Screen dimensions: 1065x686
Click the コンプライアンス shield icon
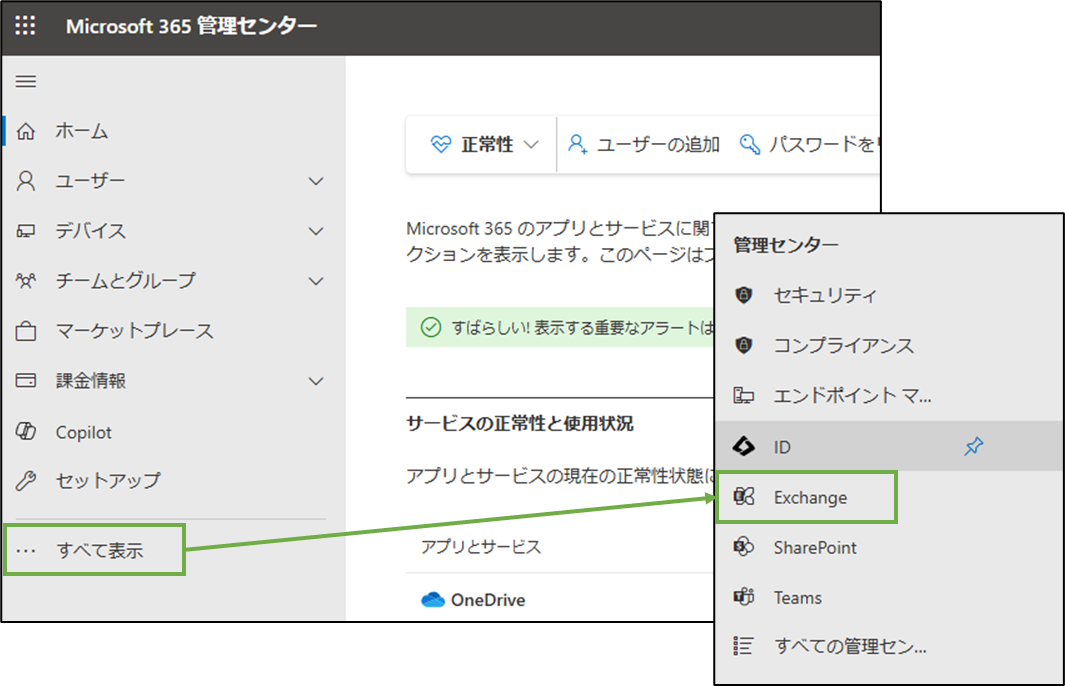point(744,345)
